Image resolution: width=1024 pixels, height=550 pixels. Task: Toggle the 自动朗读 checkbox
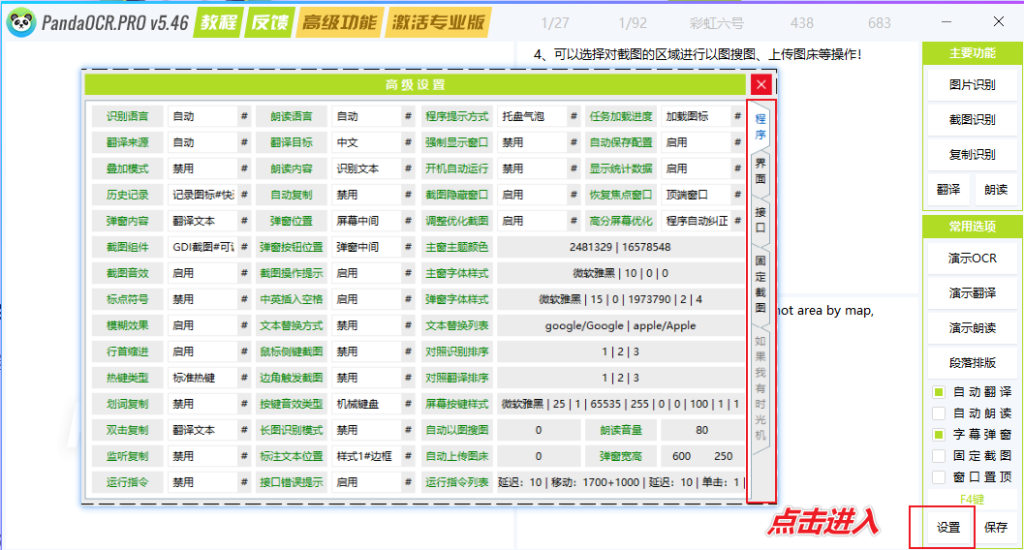[938, 413]
